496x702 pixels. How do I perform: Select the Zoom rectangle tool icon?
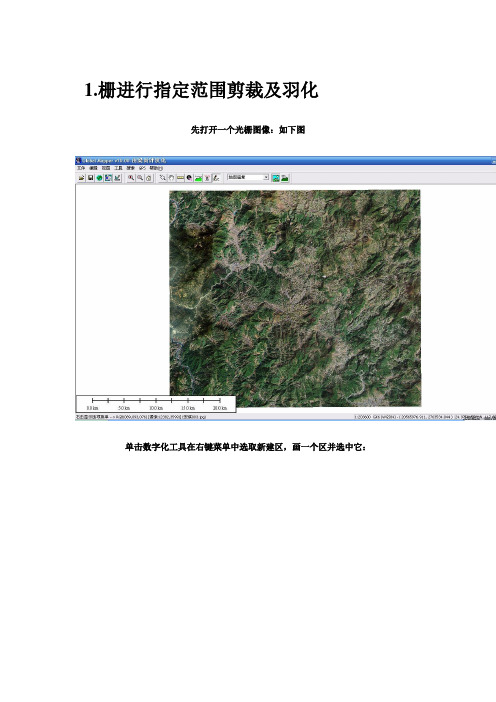pos(162,178)
